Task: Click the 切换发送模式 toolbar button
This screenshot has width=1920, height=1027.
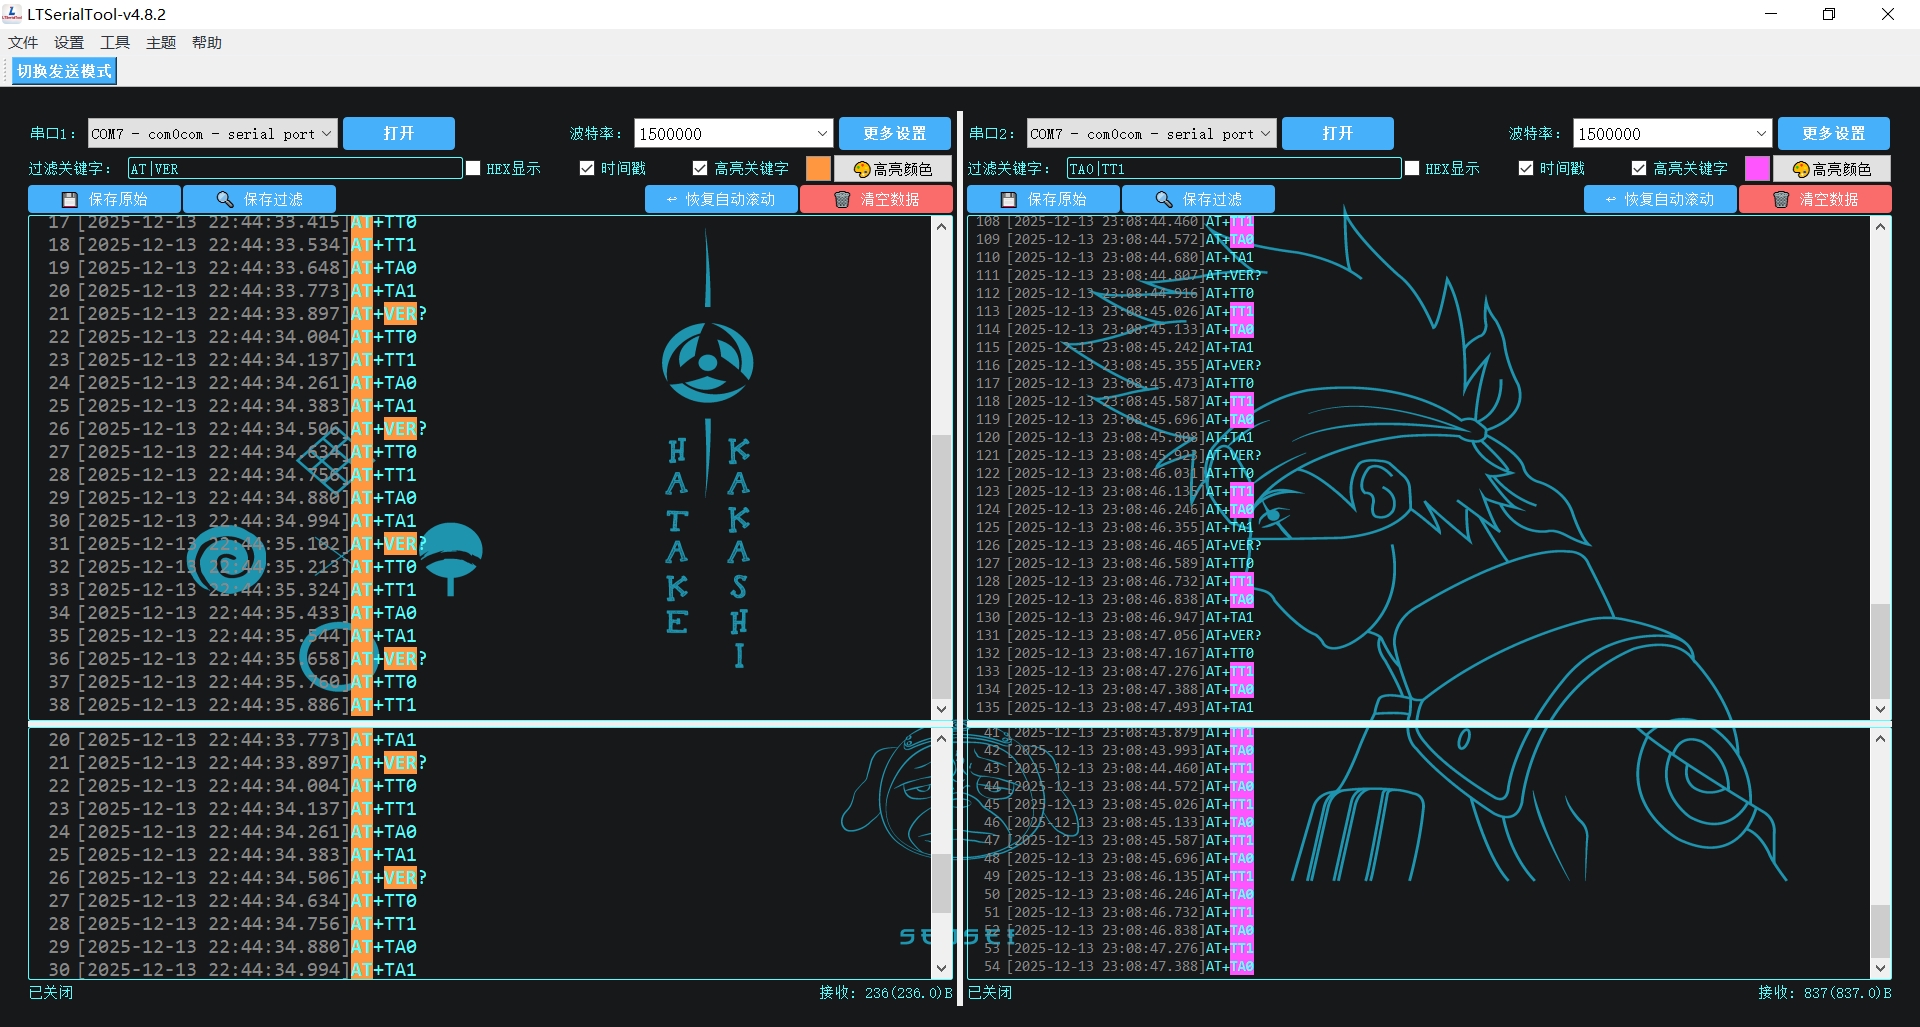Action: click(64, 71)
